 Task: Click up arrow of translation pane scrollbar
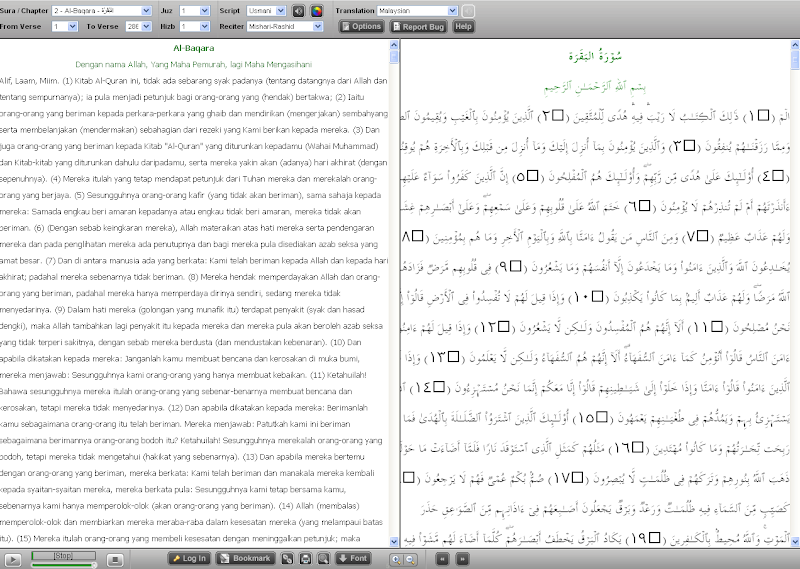coord(394,45)
